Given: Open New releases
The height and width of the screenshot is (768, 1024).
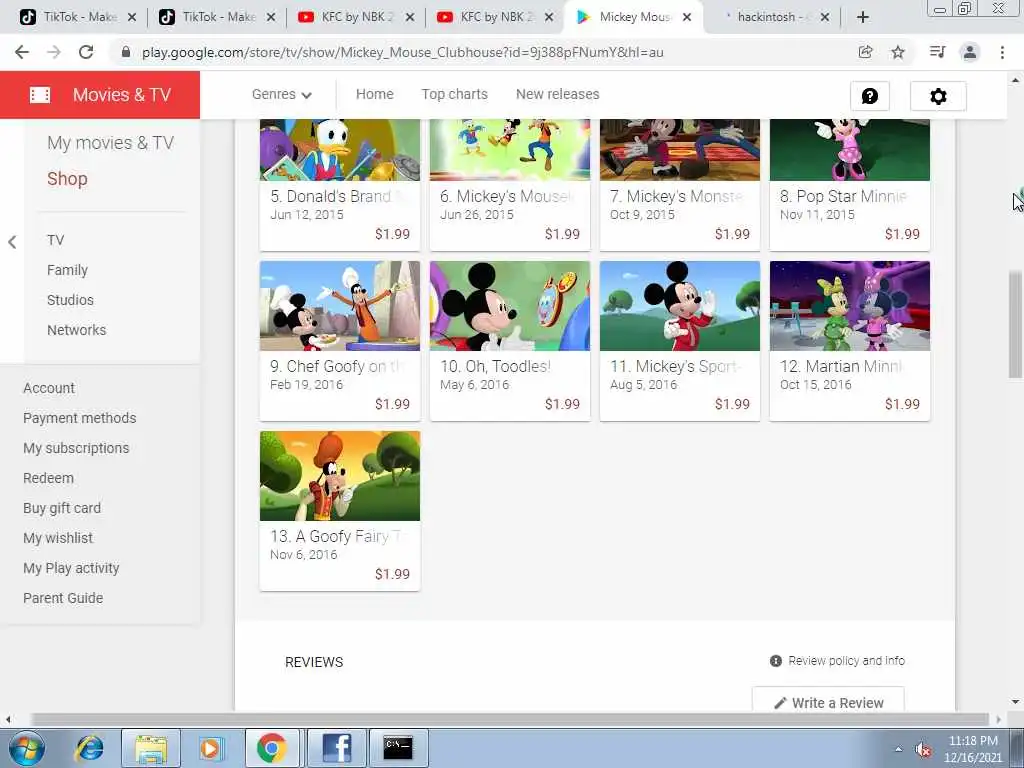Looking at the screenshot, I should tap(558, 94).
